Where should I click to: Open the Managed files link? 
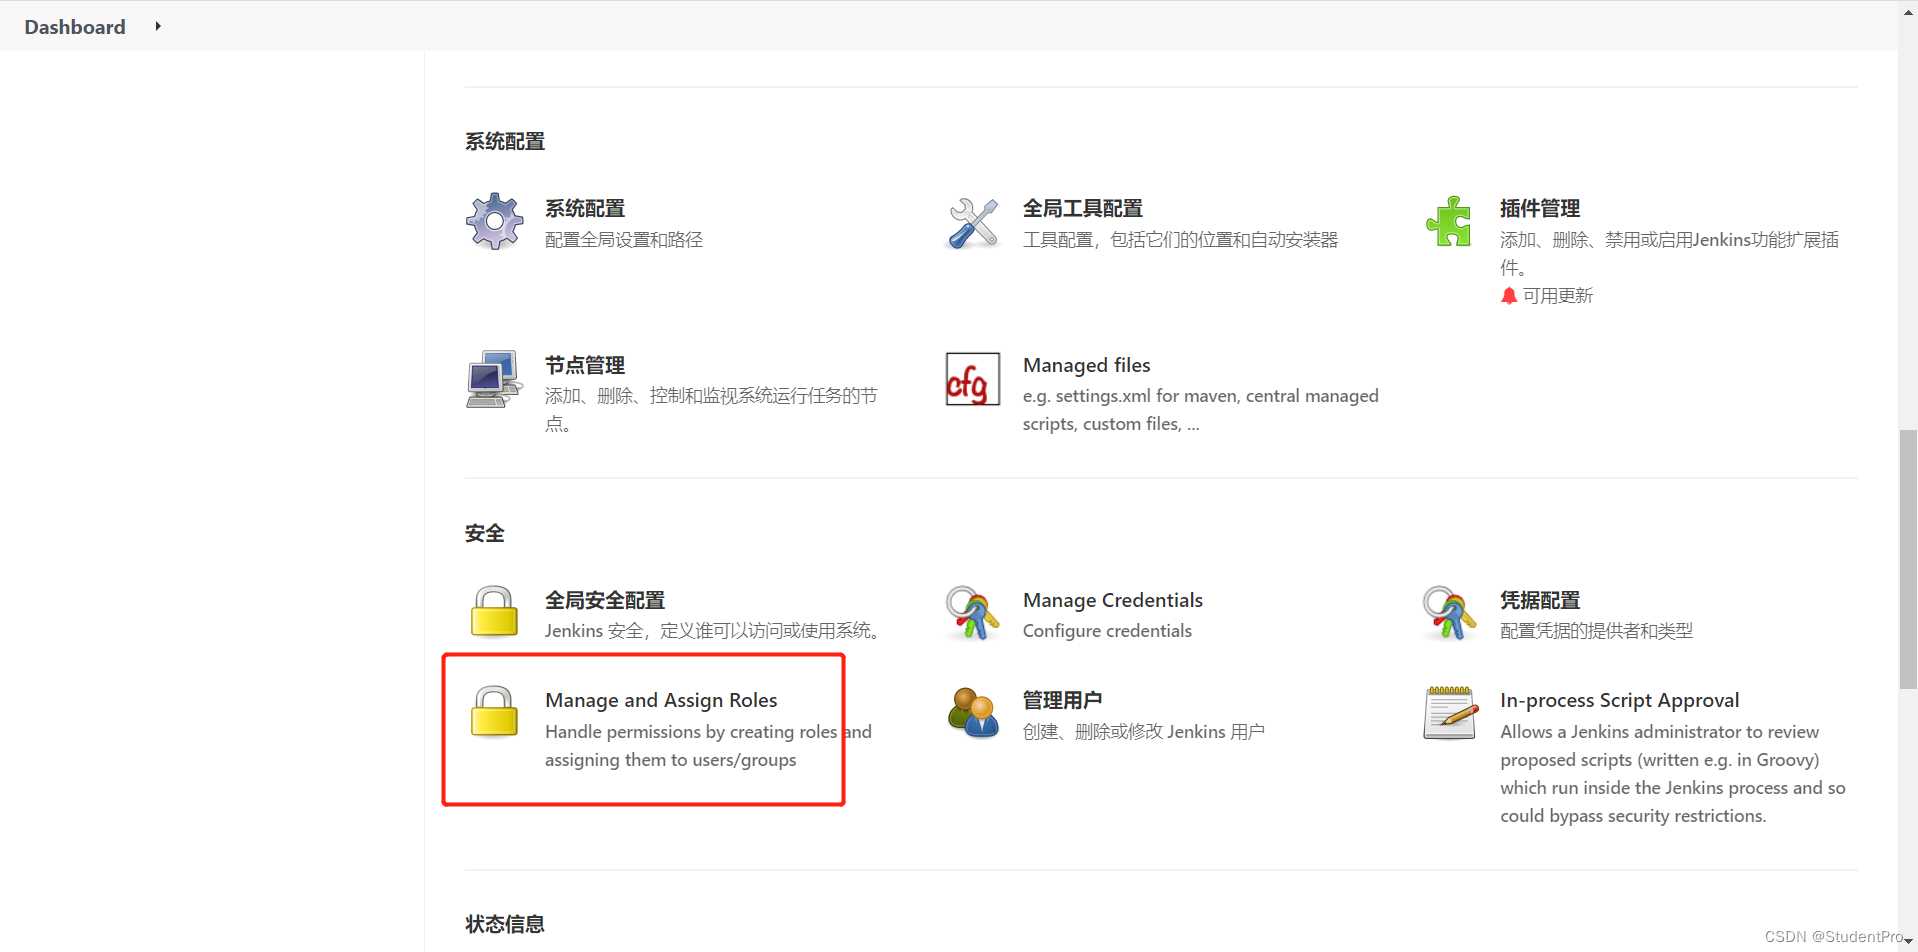1086,365
